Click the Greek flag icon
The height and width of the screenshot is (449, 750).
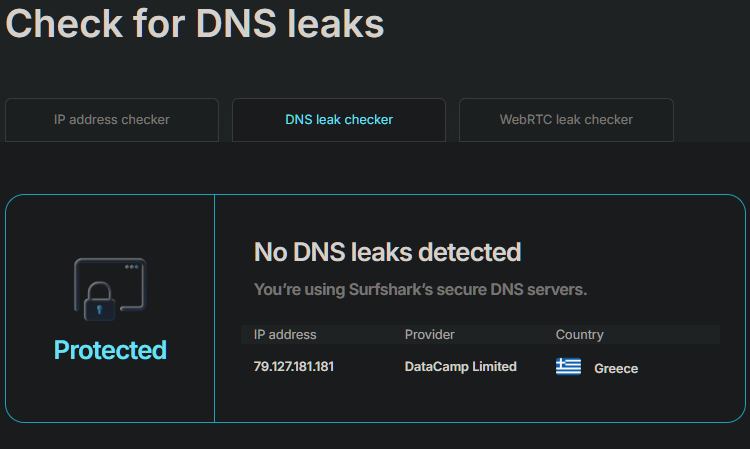[568, 367]
